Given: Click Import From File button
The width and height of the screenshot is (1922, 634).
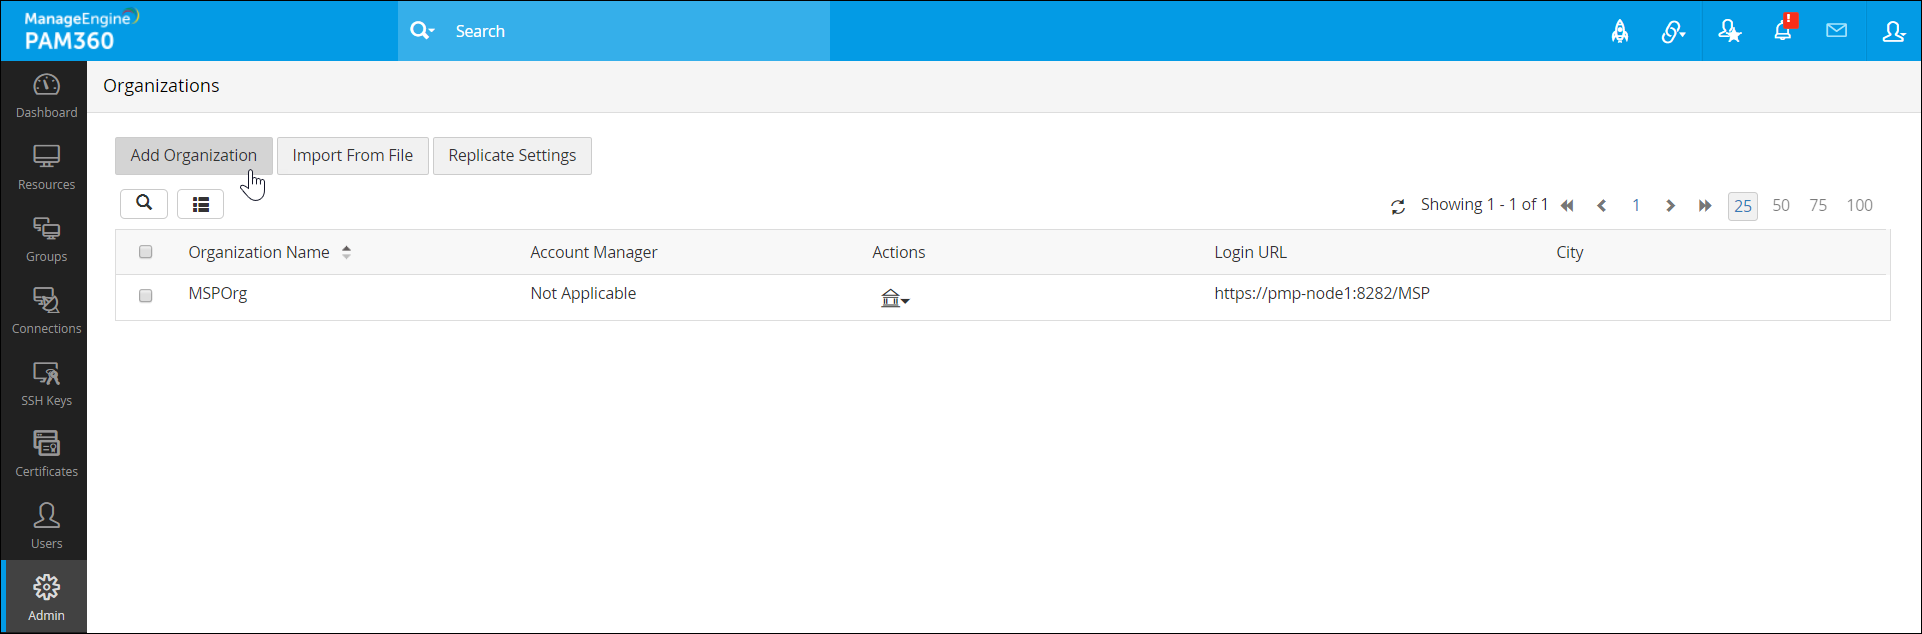Looking at the screenshot, I should pyautogui.click(x=353, y=156).
